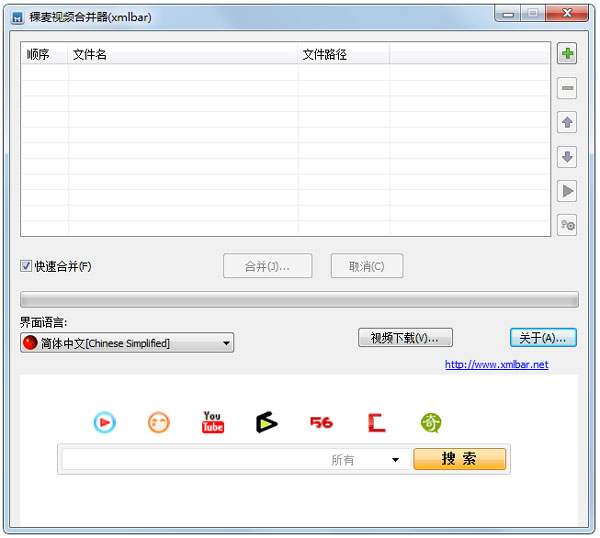
Task: Click the app icon in title bar
Action: point(18,17)
